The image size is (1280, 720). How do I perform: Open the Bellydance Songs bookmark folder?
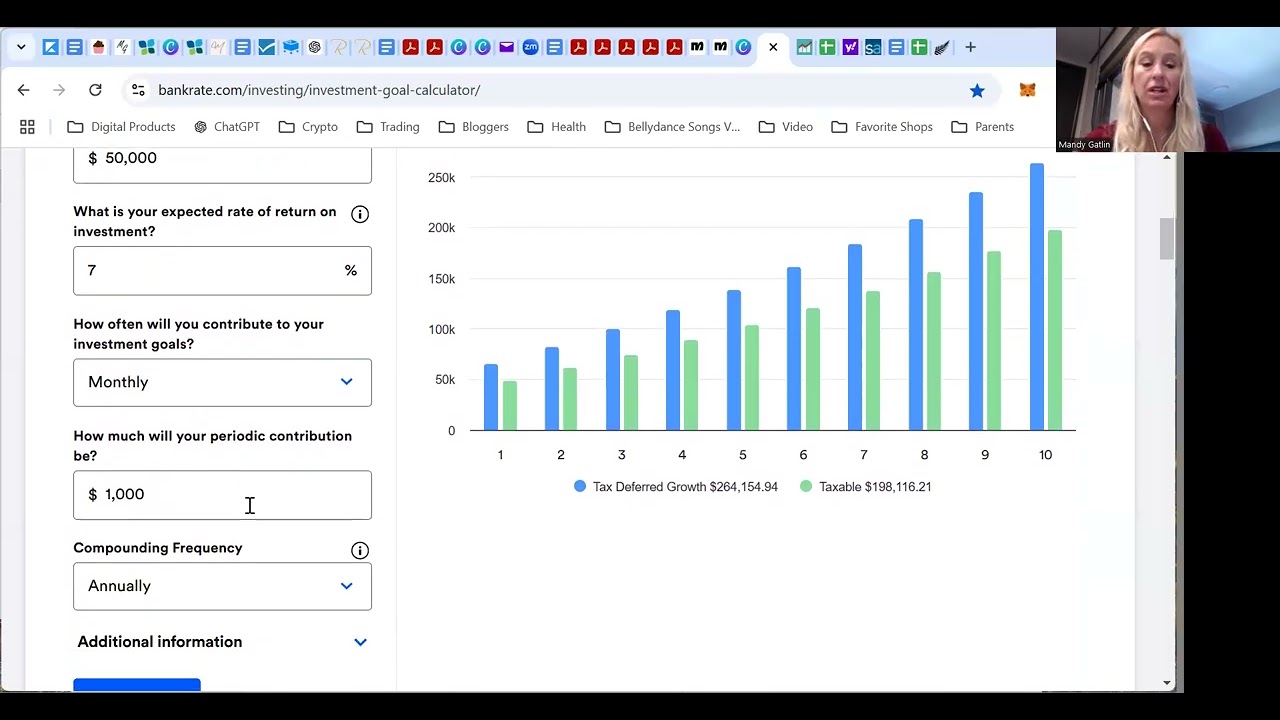pos(672,127)
